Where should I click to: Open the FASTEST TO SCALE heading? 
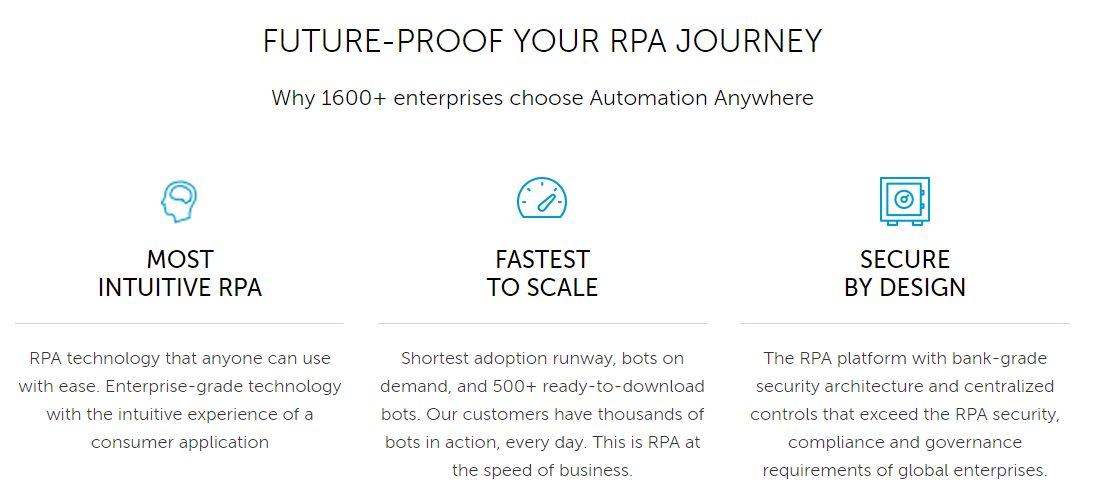point(543,274)
